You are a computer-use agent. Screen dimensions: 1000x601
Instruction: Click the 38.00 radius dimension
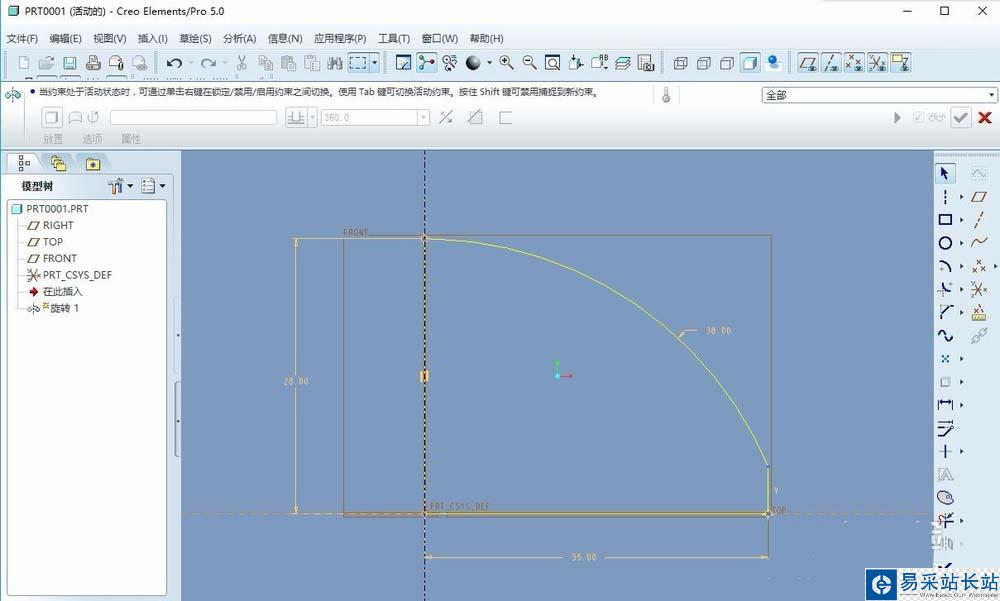718,330
